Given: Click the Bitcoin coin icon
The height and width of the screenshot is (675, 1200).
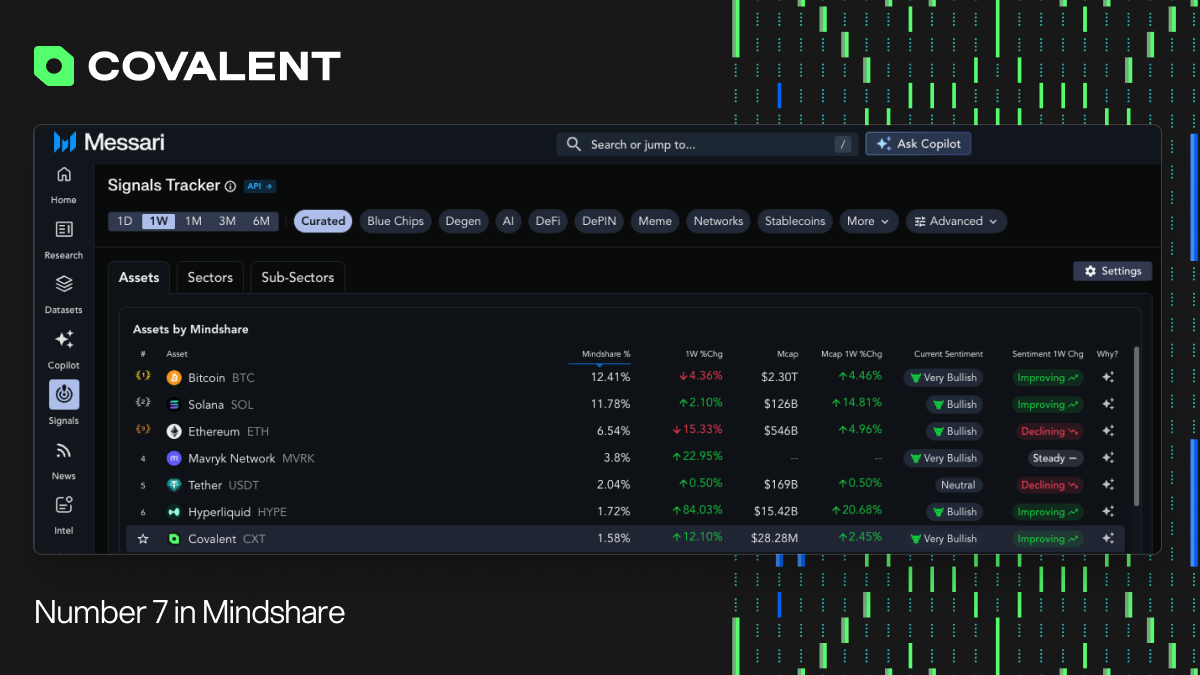Looking at the screenshot, I should 174,378.
